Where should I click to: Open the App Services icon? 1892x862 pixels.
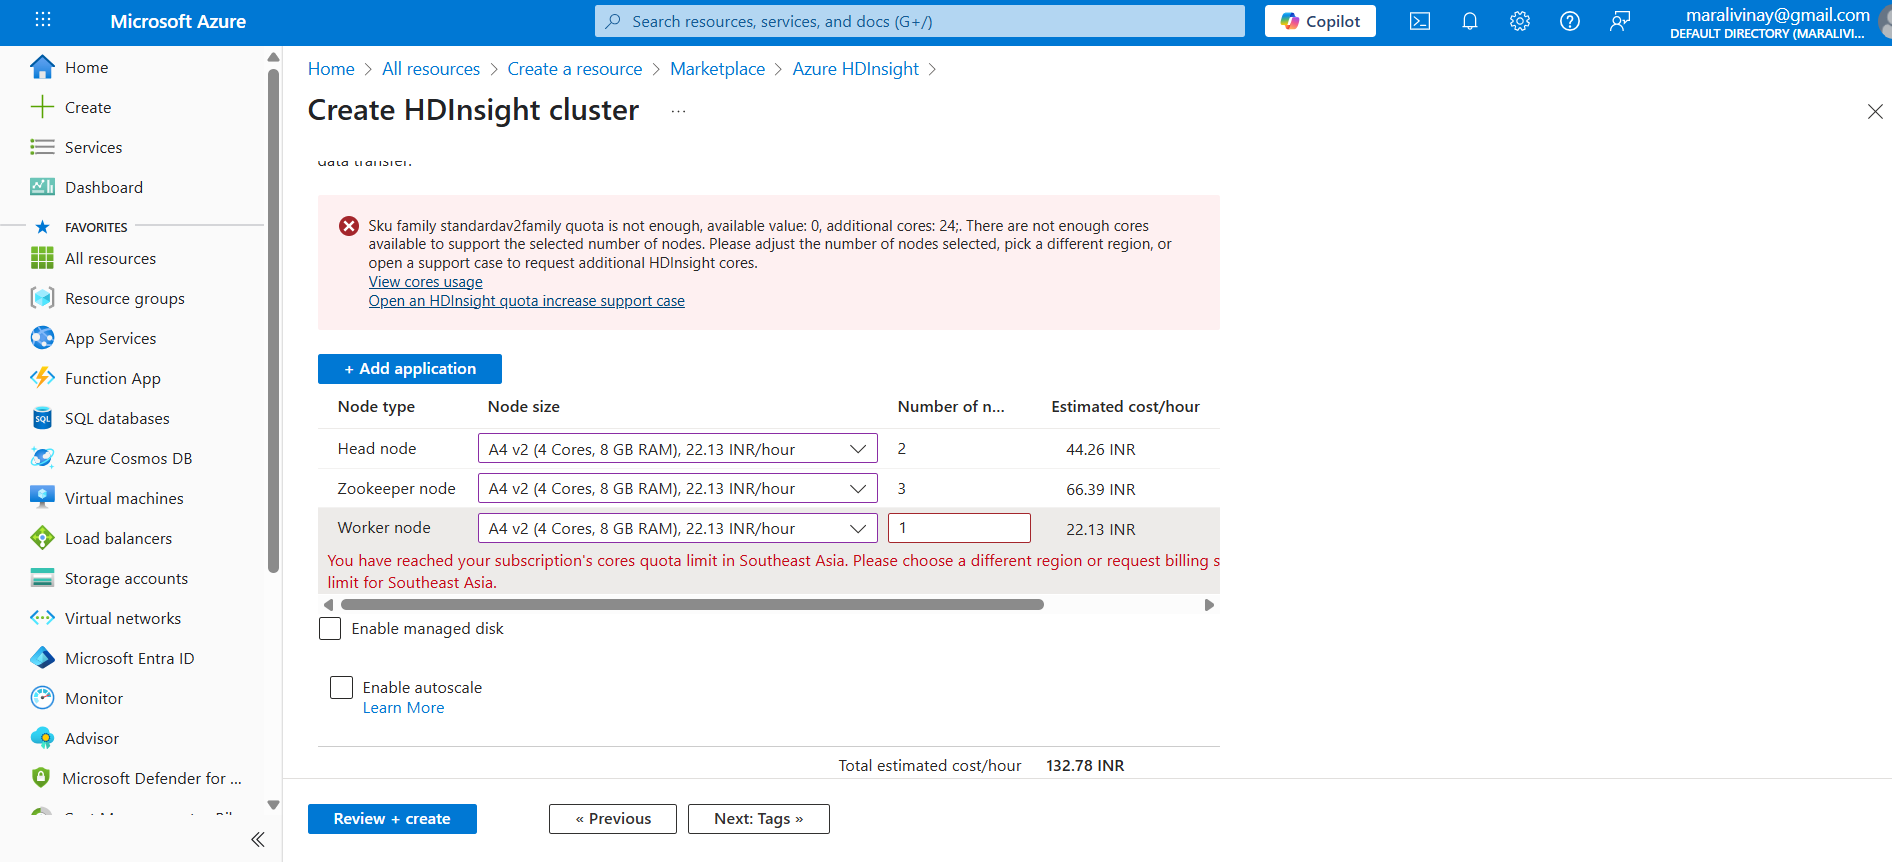(x=42, y=338)
